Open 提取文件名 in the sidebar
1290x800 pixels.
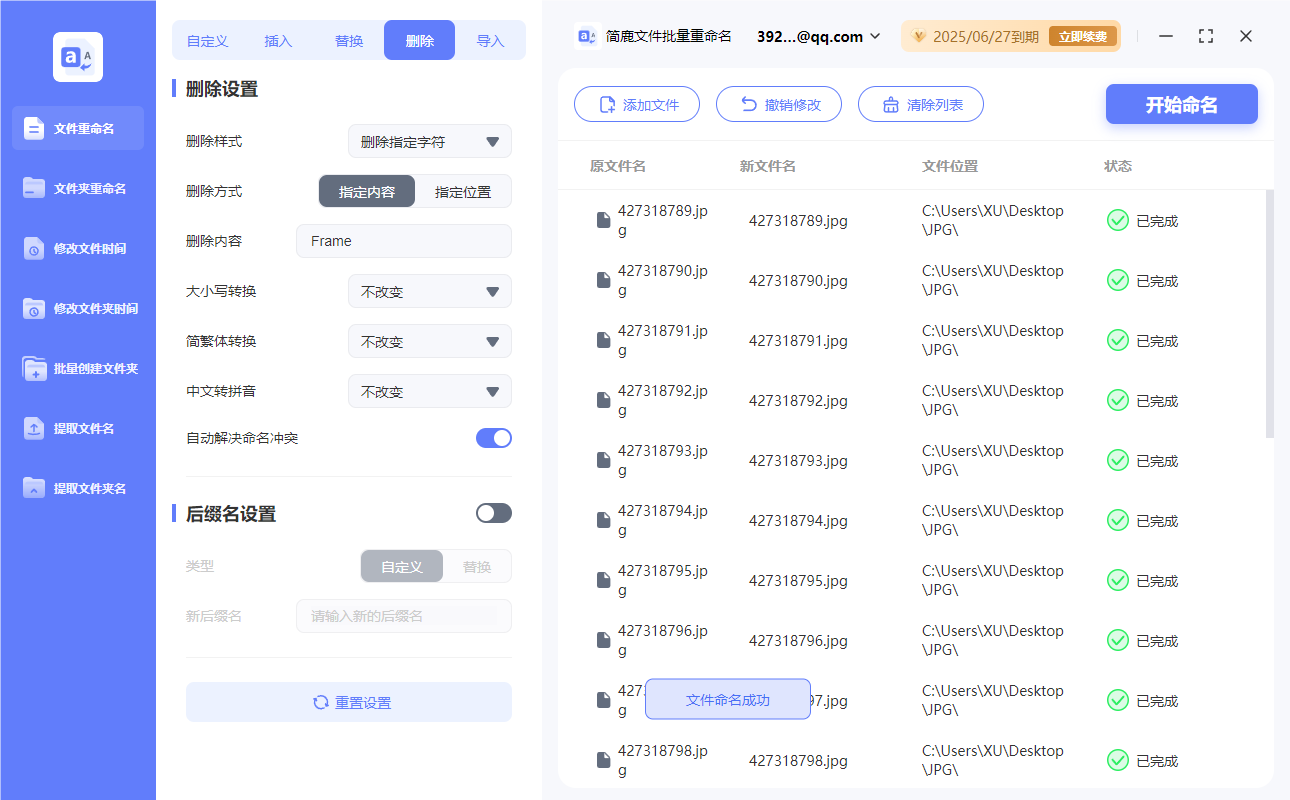[x=78, y=428]
